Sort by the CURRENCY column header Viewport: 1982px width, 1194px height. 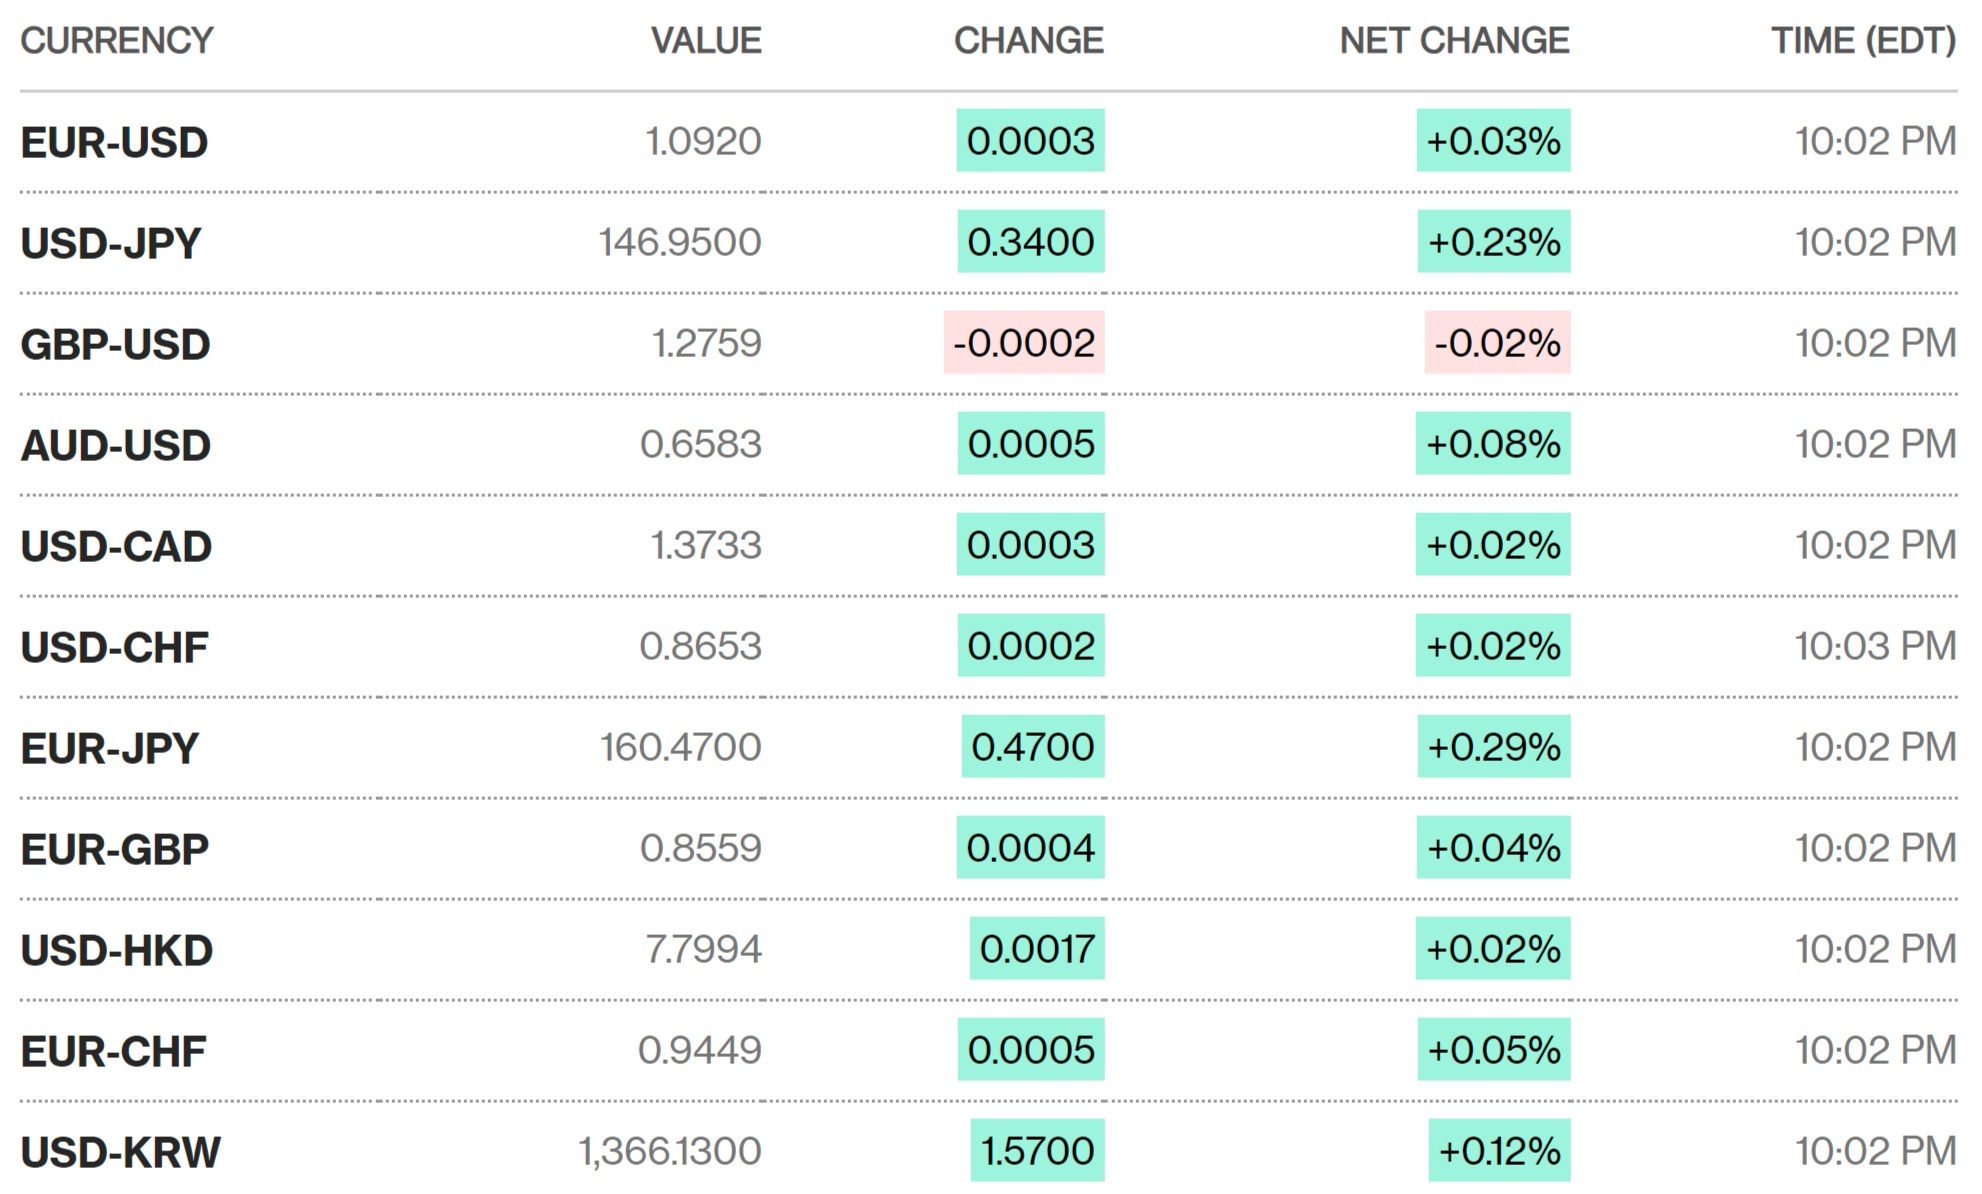(x=117, y=41)
